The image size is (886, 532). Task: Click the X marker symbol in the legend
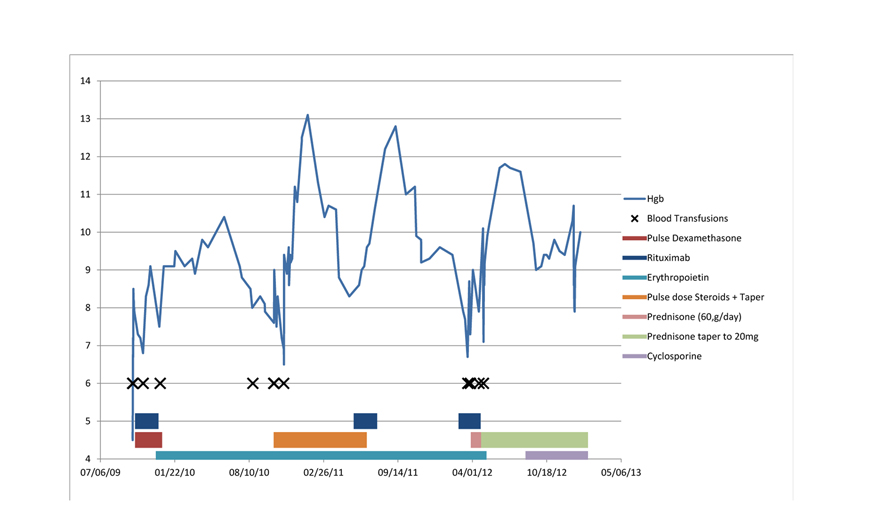635,219
